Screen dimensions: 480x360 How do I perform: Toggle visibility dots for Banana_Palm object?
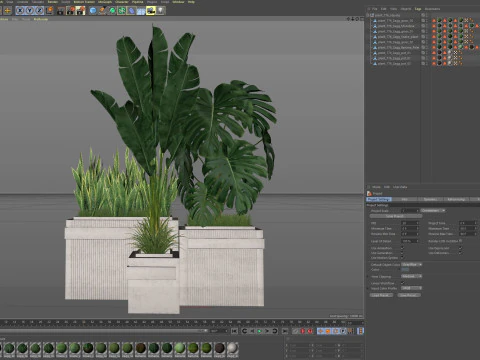426,47
